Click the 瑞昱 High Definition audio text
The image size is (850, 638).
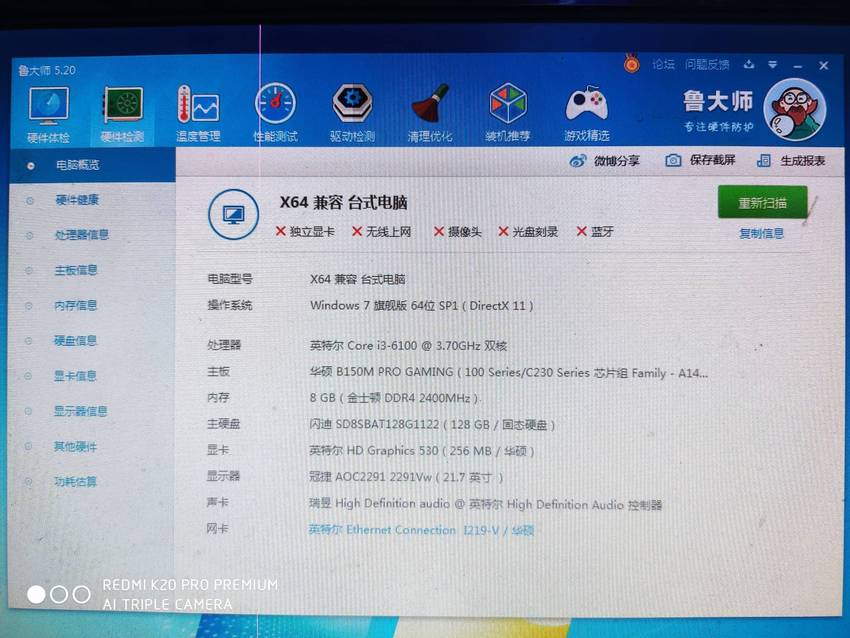[485, 504]
